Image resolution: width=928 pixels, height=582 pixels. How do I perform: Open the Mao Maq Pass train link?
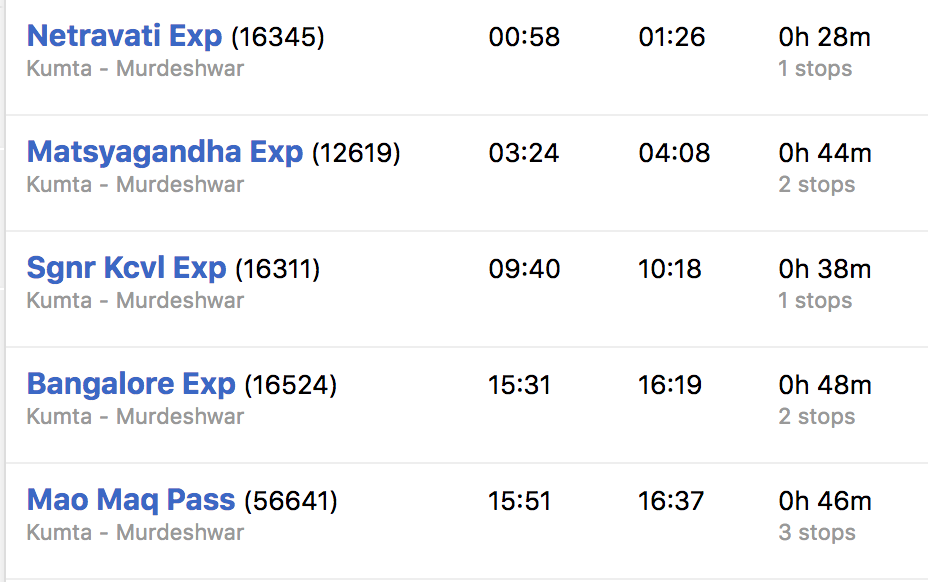[x=131, y=501]
